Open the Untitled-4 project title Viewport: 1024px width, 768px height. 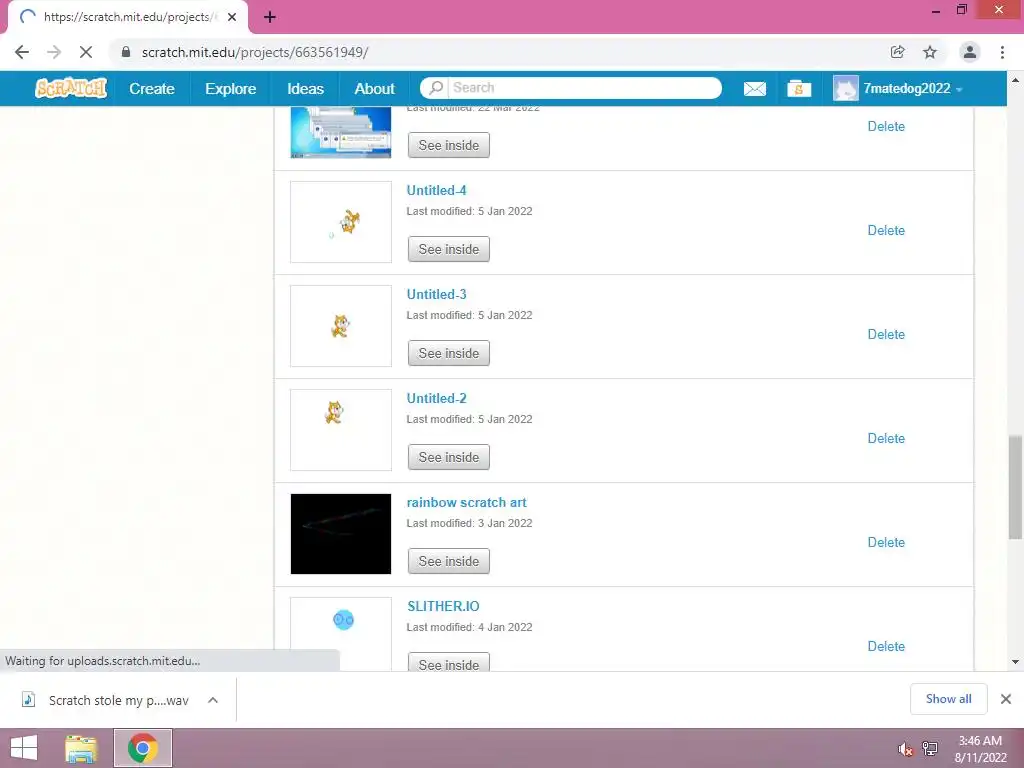436,190
